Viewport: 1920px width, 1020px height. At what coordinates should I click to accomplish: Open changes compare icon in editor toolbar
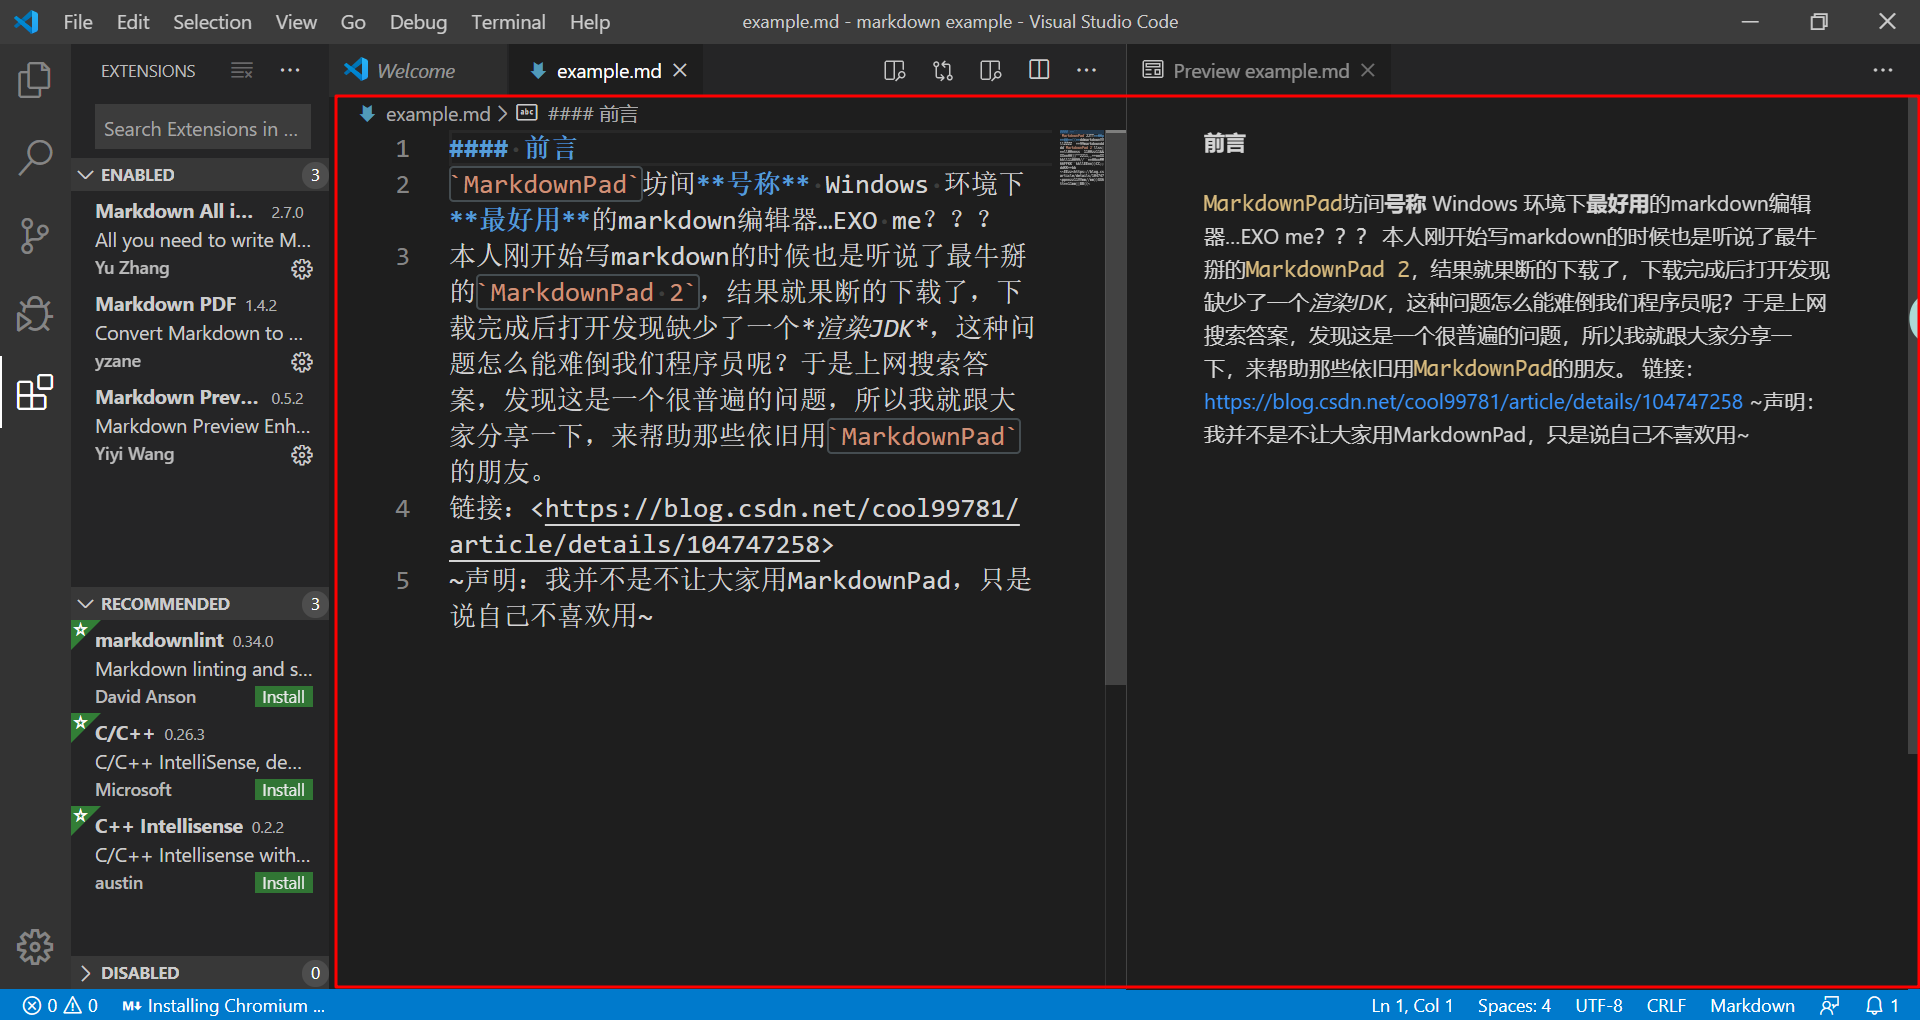point(943,70)
